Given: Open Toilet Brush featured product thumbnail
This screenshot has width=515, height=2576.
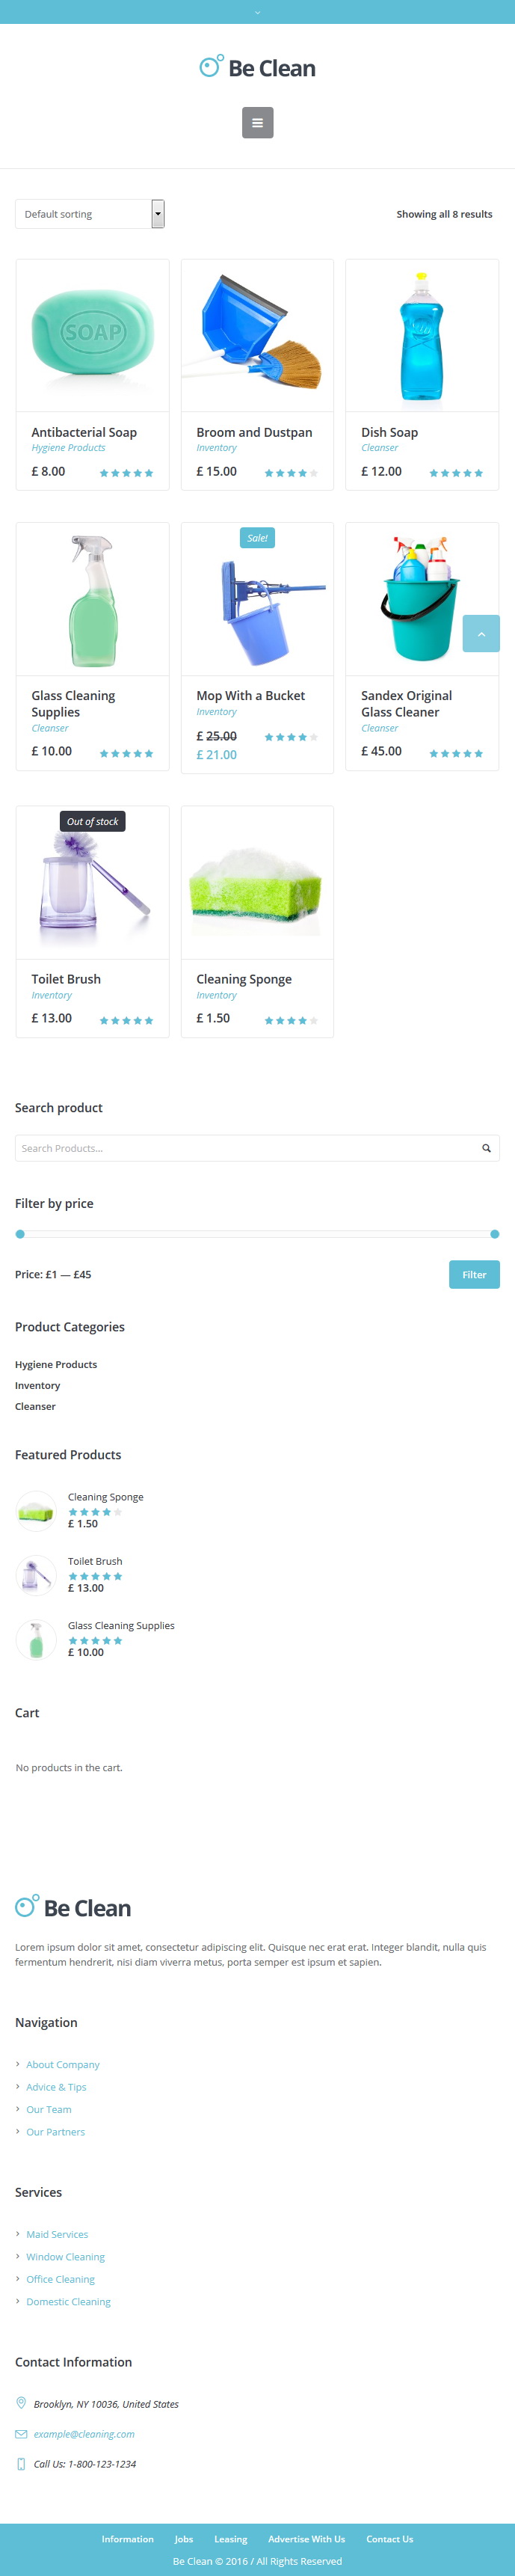Looking at the screenshot, I should [x=36, y=1576].
